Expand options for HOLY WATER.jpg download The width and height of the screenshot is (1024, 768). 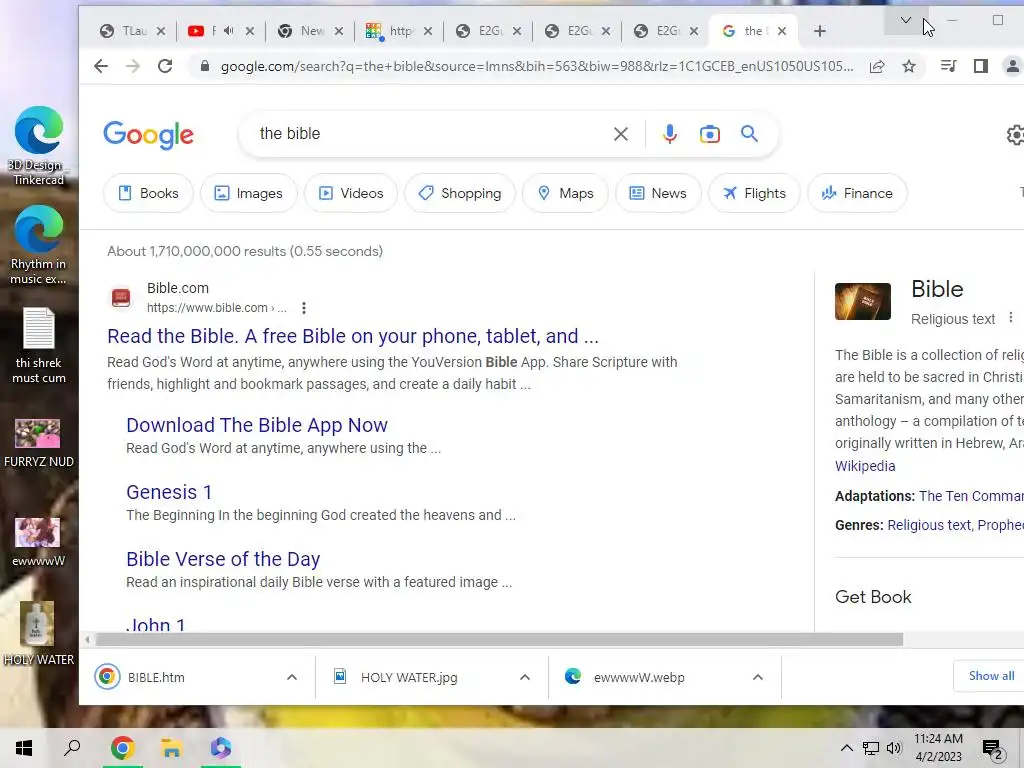(524, 677)
